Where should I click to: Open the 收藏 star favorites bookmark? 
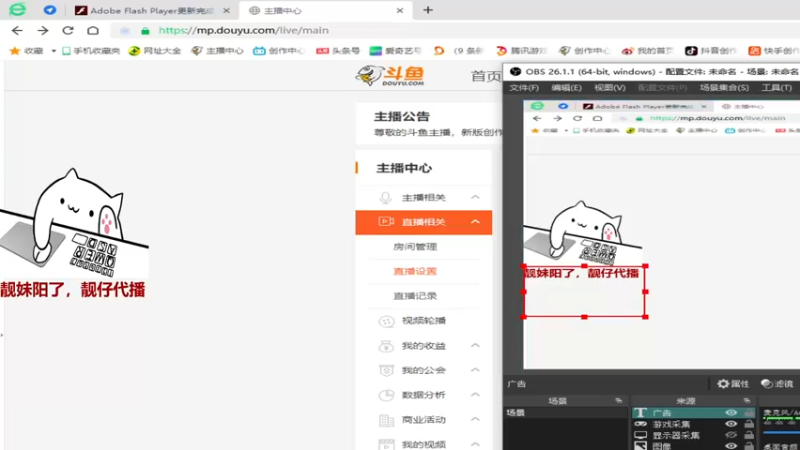27,51
